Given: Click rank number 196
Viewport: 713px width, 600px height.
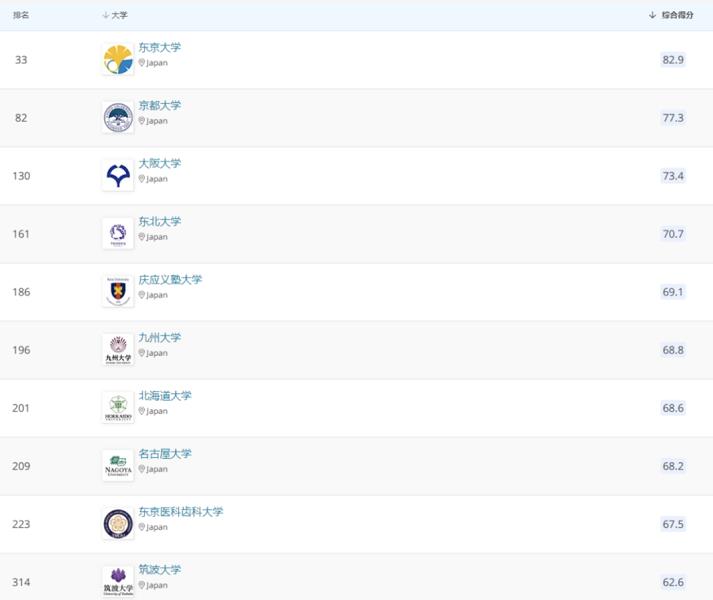Looking at the screenshot, I should coord(21,350).
